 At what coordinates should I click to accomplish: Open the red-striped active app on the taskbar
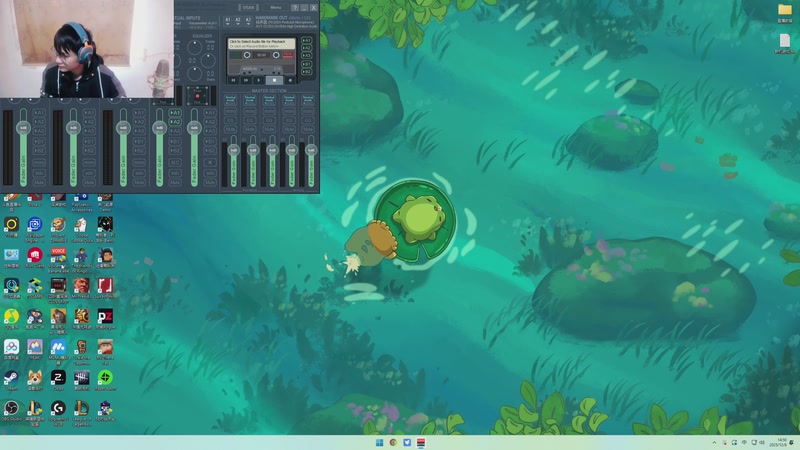[x=421, y=442]
